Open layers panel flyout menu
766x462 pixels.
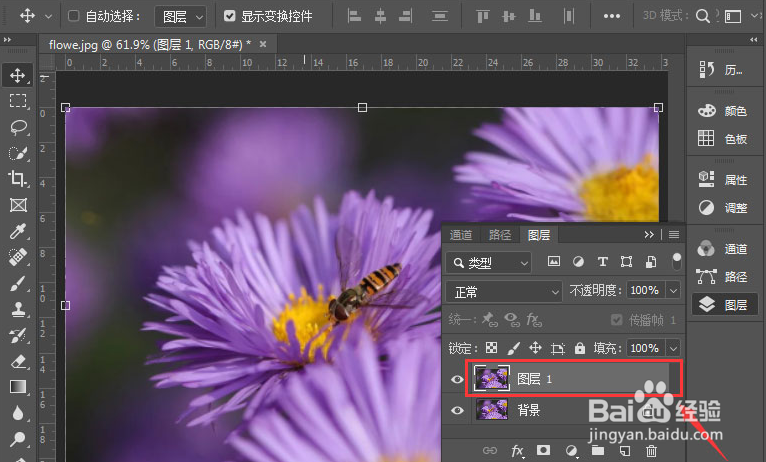[674, 235]
